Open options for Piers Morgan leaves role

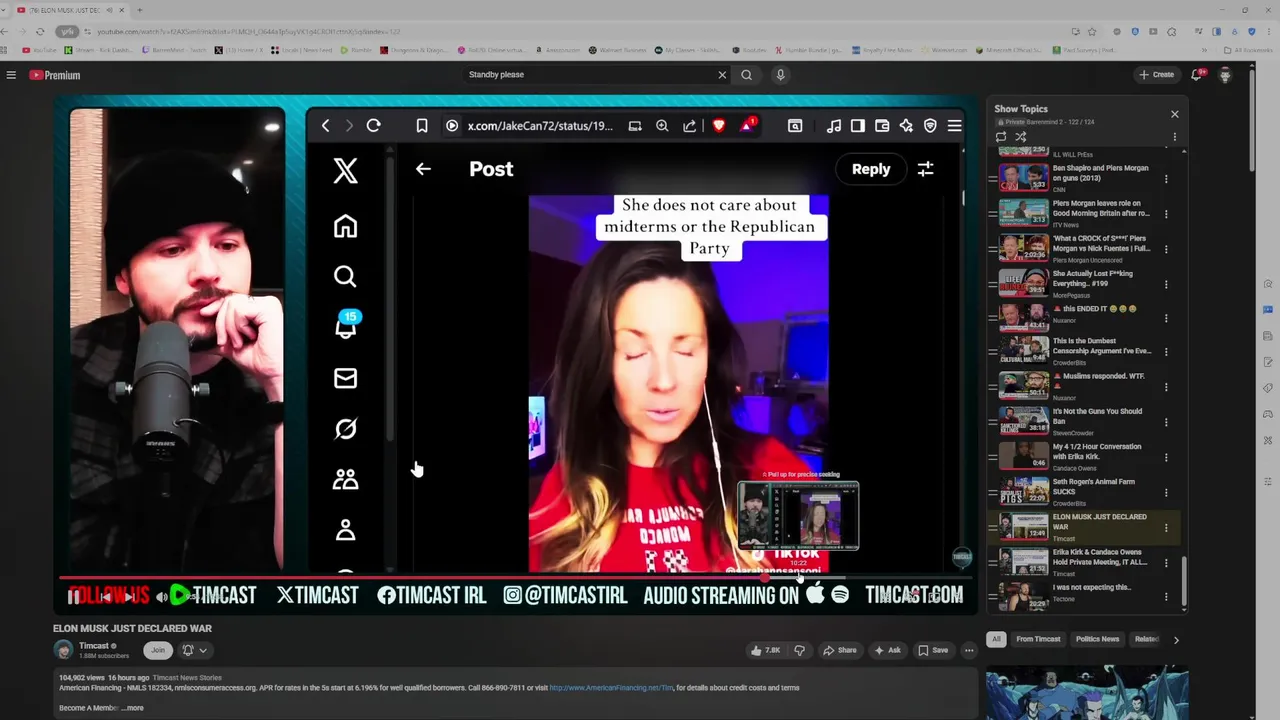[1166, 214]
